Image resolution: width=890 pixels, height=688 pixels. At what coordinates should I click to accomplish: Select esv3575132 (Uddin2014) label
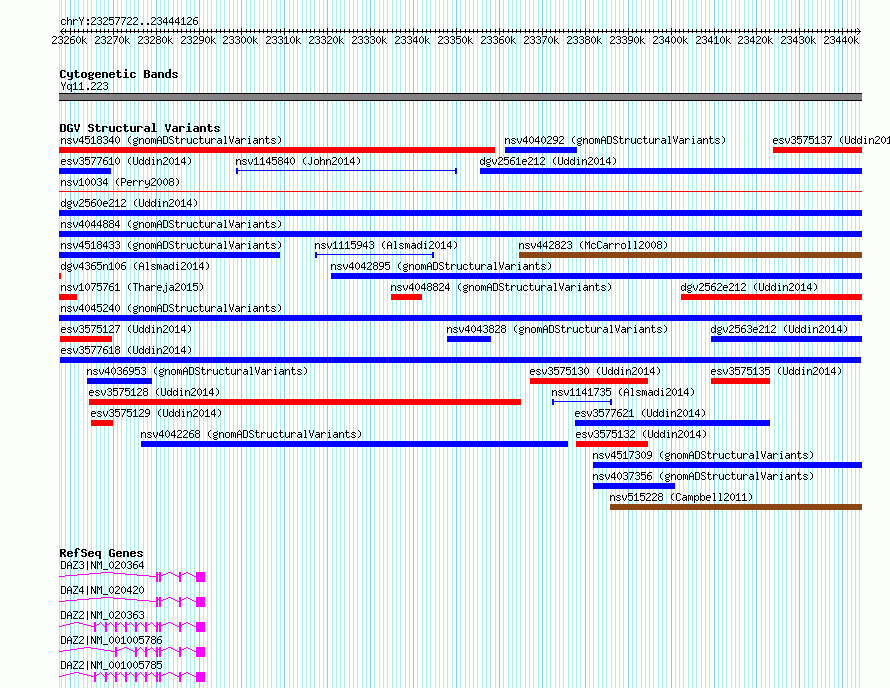[x=641, y=434]
